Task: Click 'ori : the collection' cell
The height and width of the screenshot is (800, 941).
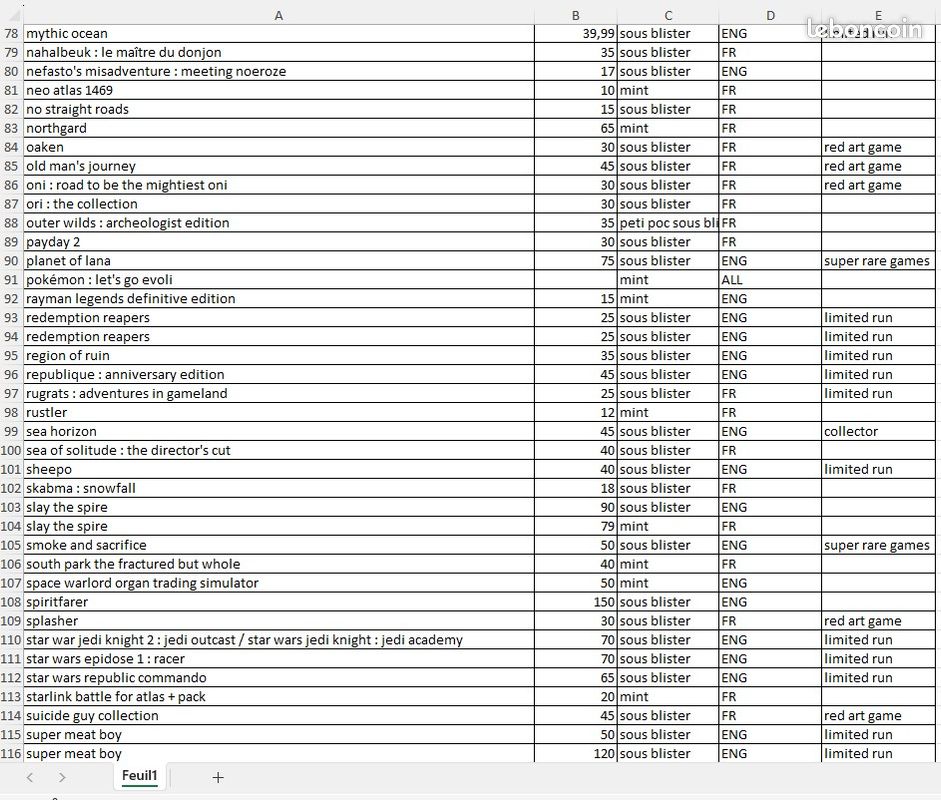Action: coord(278,204)
